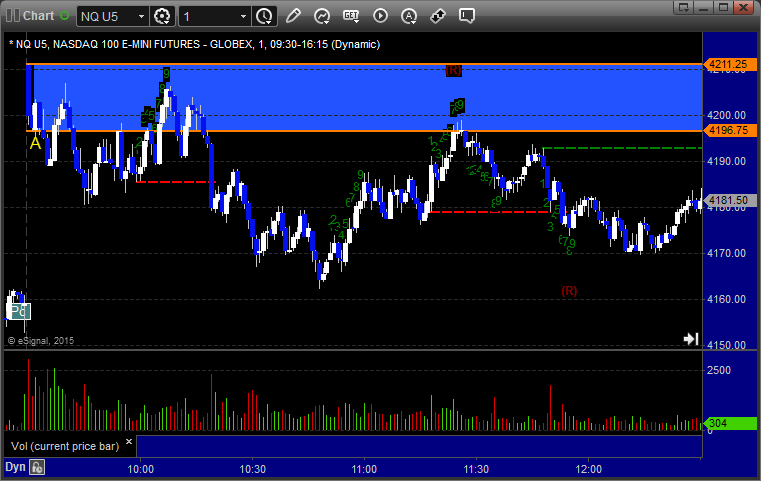Open the chart comment bubble icon
The height and width of the screenshot is (481, 761).
[466, 16]
